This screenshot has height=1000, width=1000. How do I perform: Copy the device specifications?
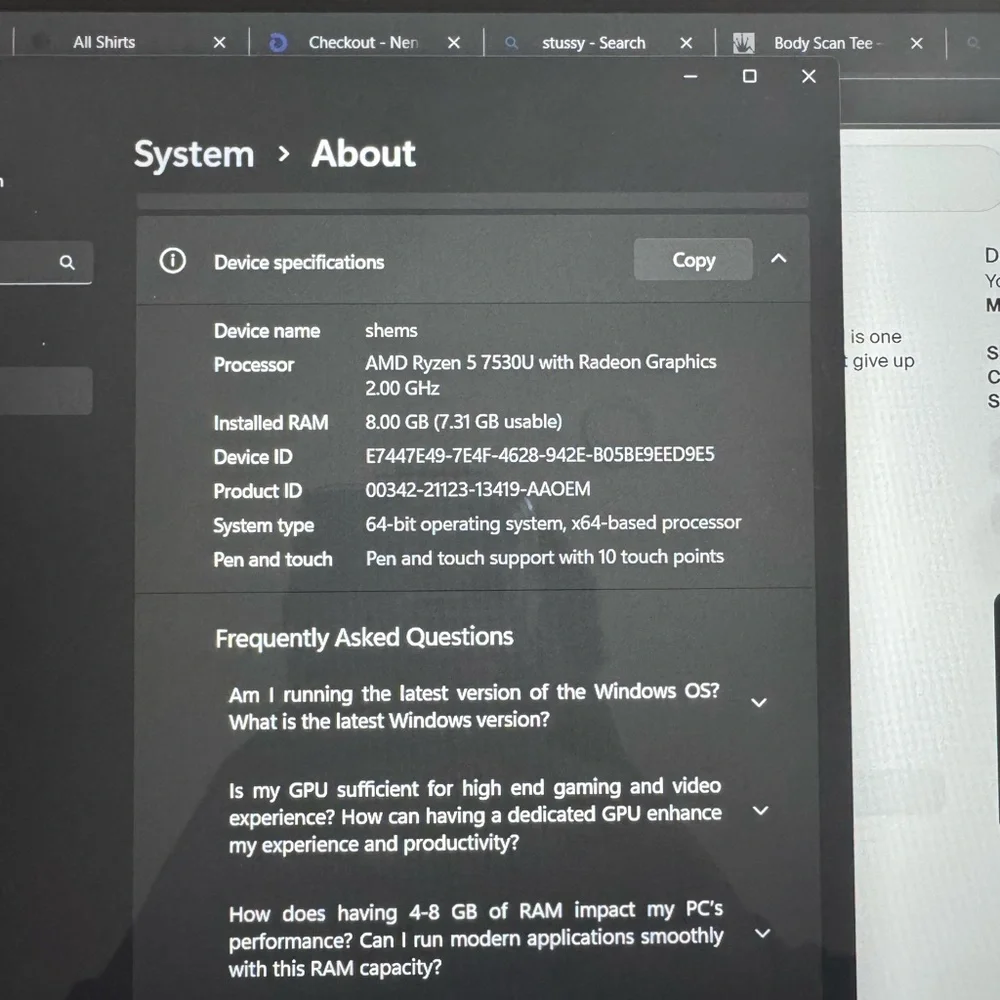click(x=693, y=260)
